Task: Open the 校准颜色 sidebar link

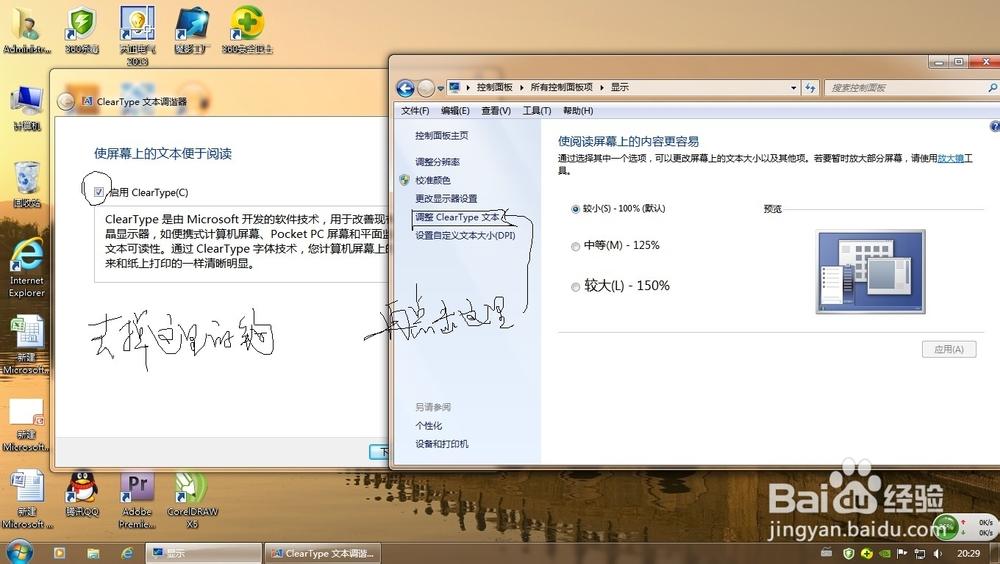Action: [433, 181]
